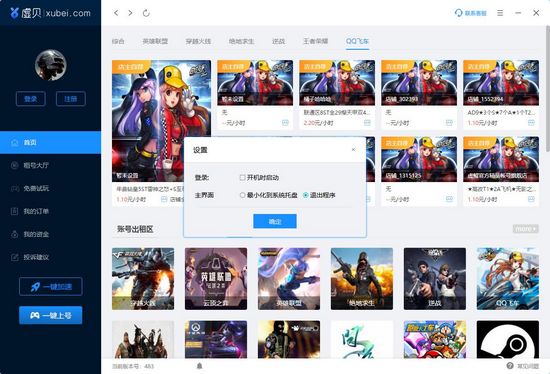The width and height of the screenshot is (550, 374).
Task: Click the notification bell in the status bar
Action: (200, 366)
